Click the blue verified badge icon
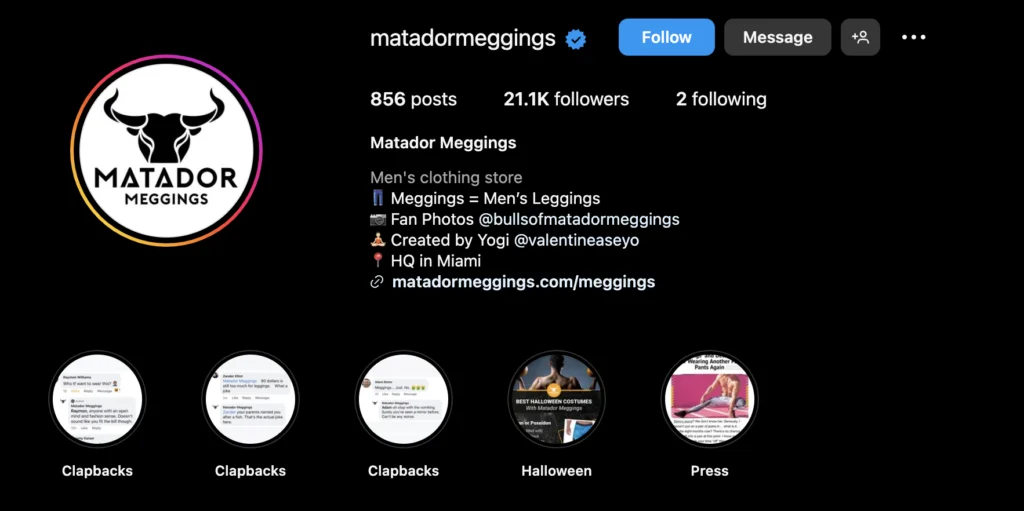Viewport: 1024px width, 511px height. click(x=575, y=39)
